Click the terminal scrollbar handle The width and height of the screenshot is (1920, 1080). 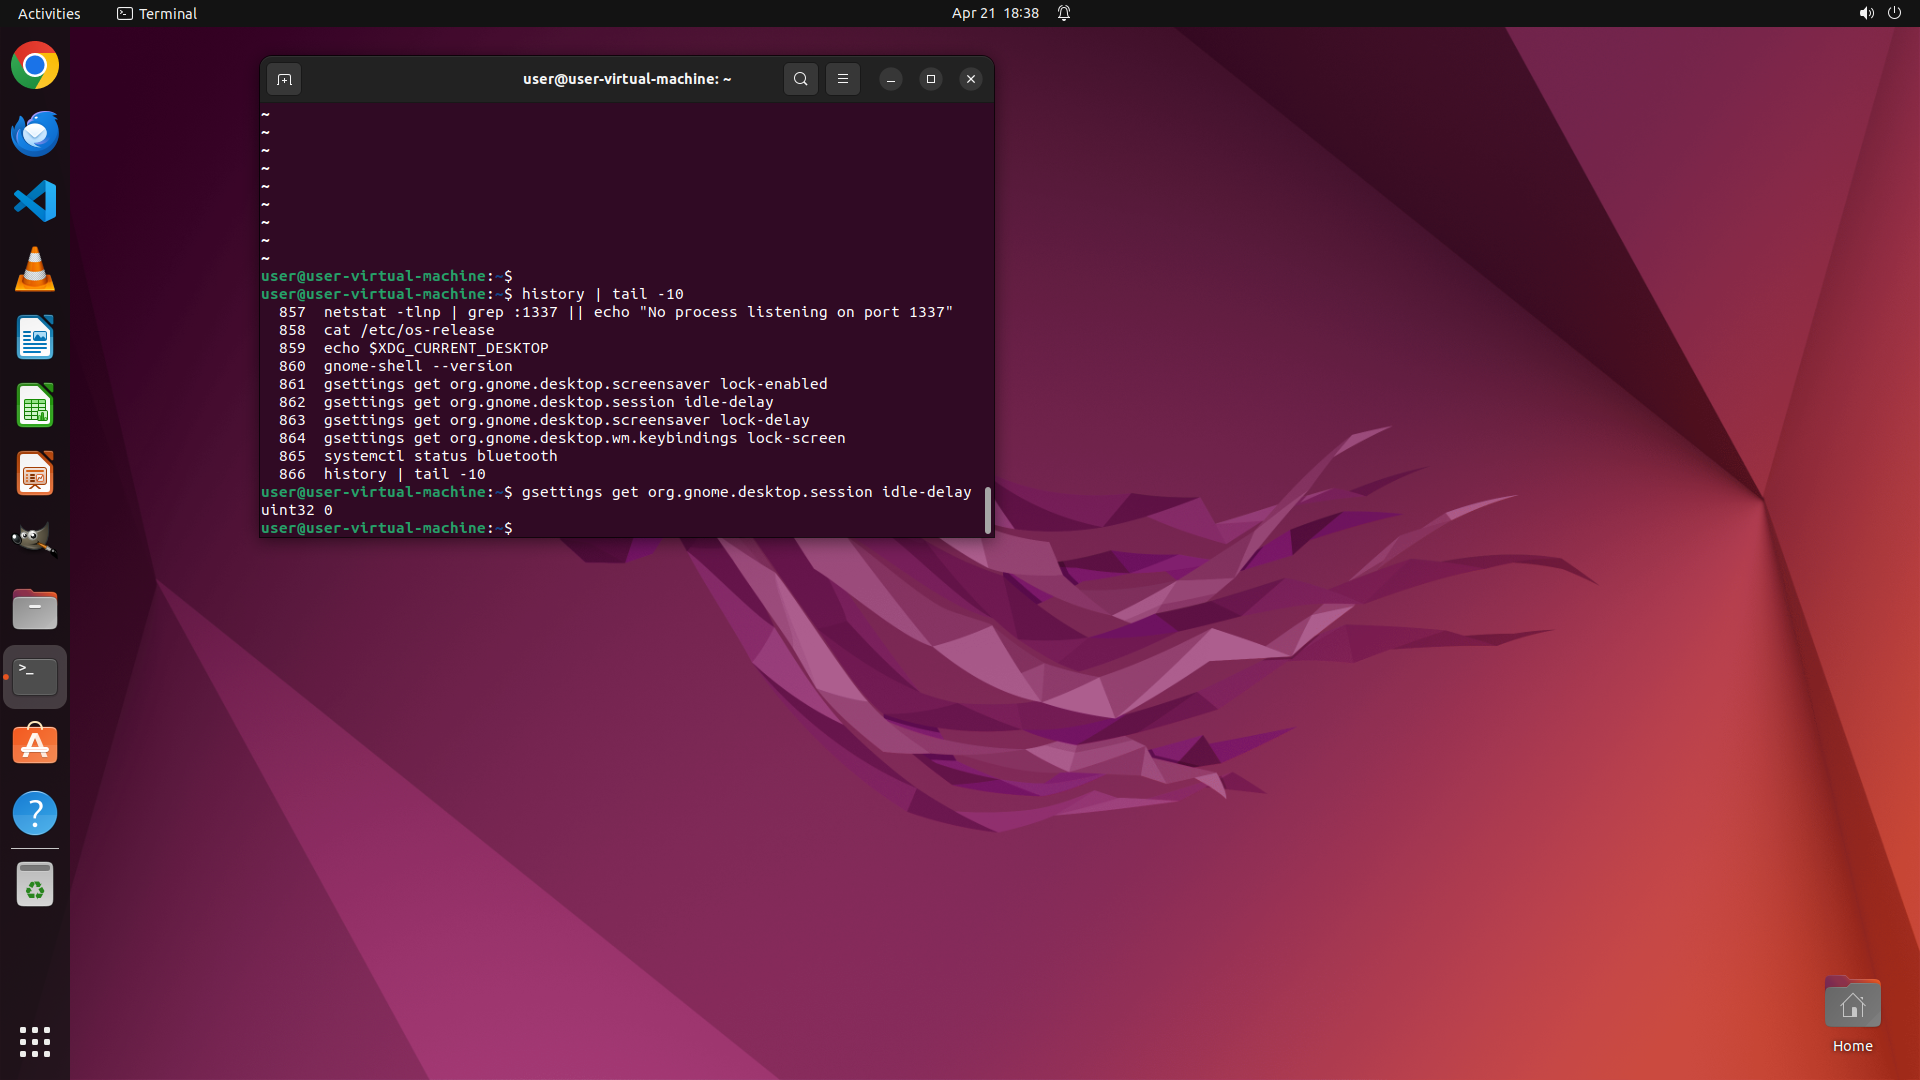988,510
